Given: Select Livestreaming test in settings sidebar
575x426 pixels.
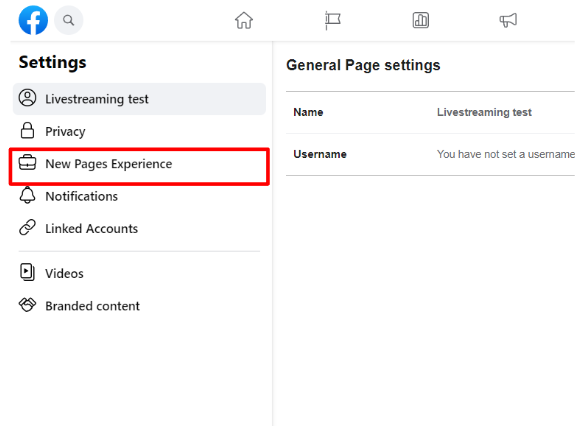Looking at the screenshot, I should click(139, 99).
